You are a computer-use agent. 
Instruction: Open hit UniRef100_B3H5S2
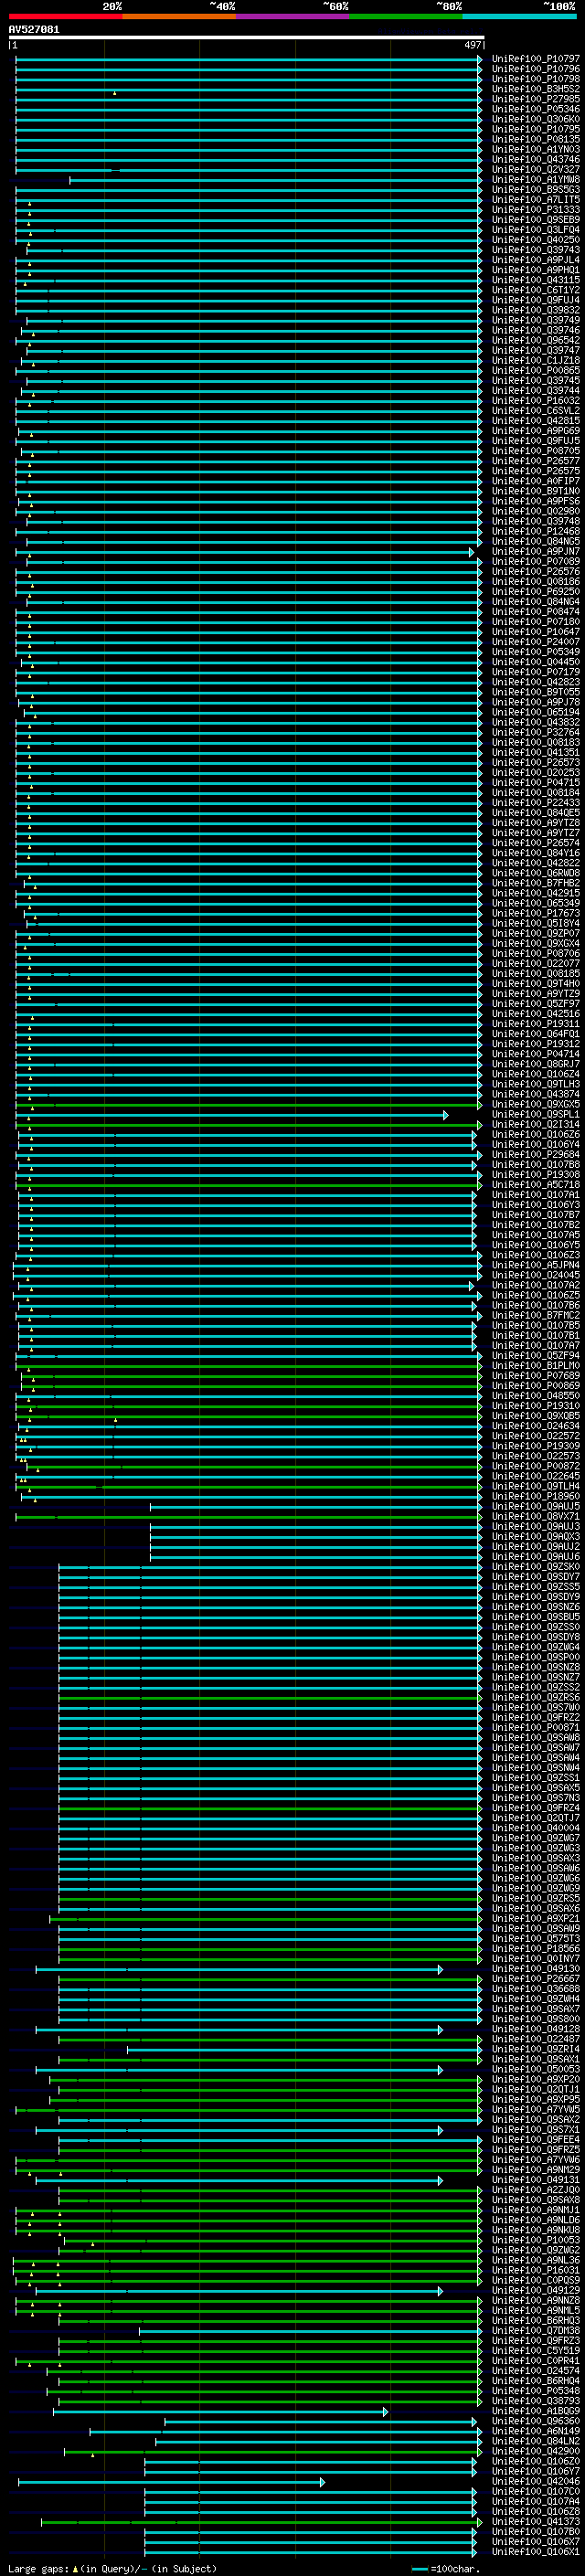[x=536, y=89]
